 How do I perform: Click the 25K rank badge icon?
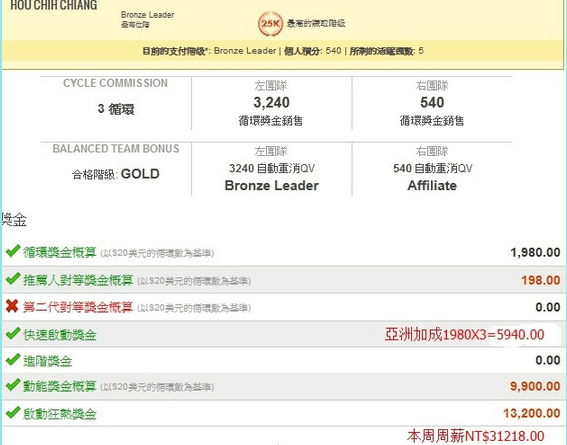[x=270, y=24]
